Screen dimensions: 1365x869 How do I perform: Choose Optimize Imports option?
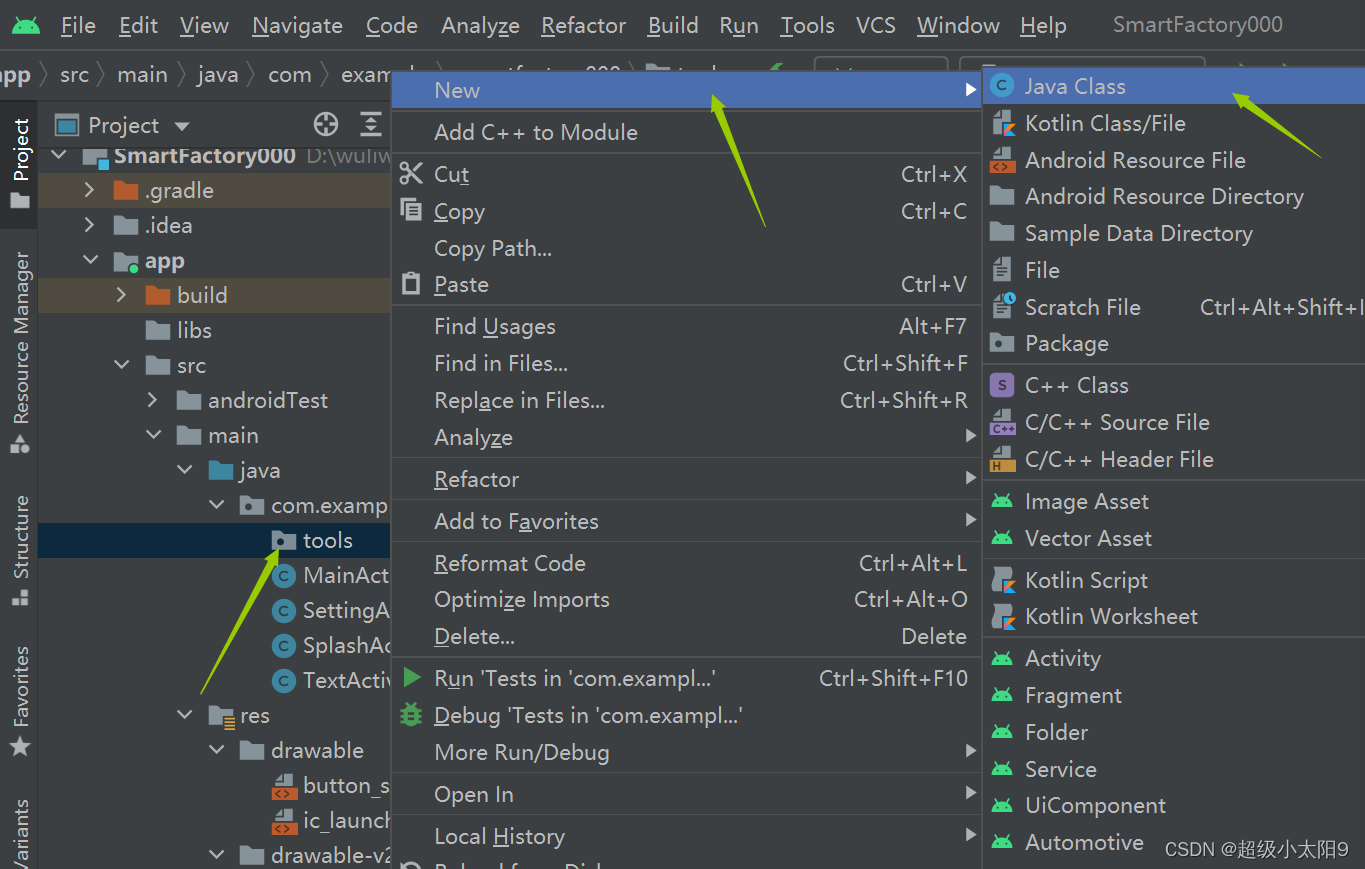click(x=686, y=600)
